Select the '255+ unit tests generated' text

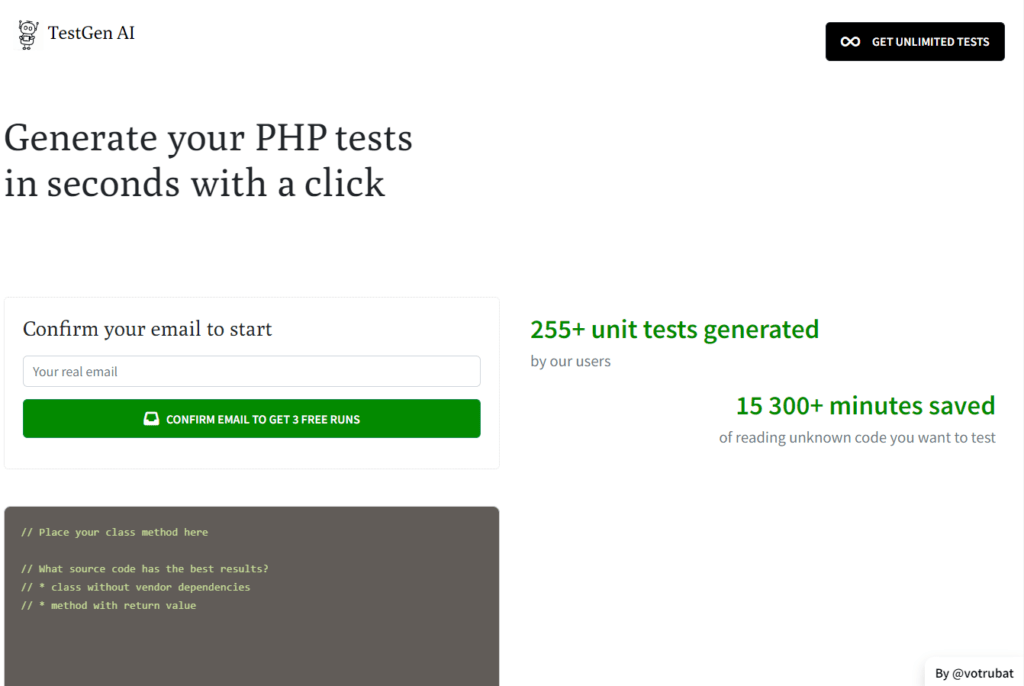[x=674, y=329]
